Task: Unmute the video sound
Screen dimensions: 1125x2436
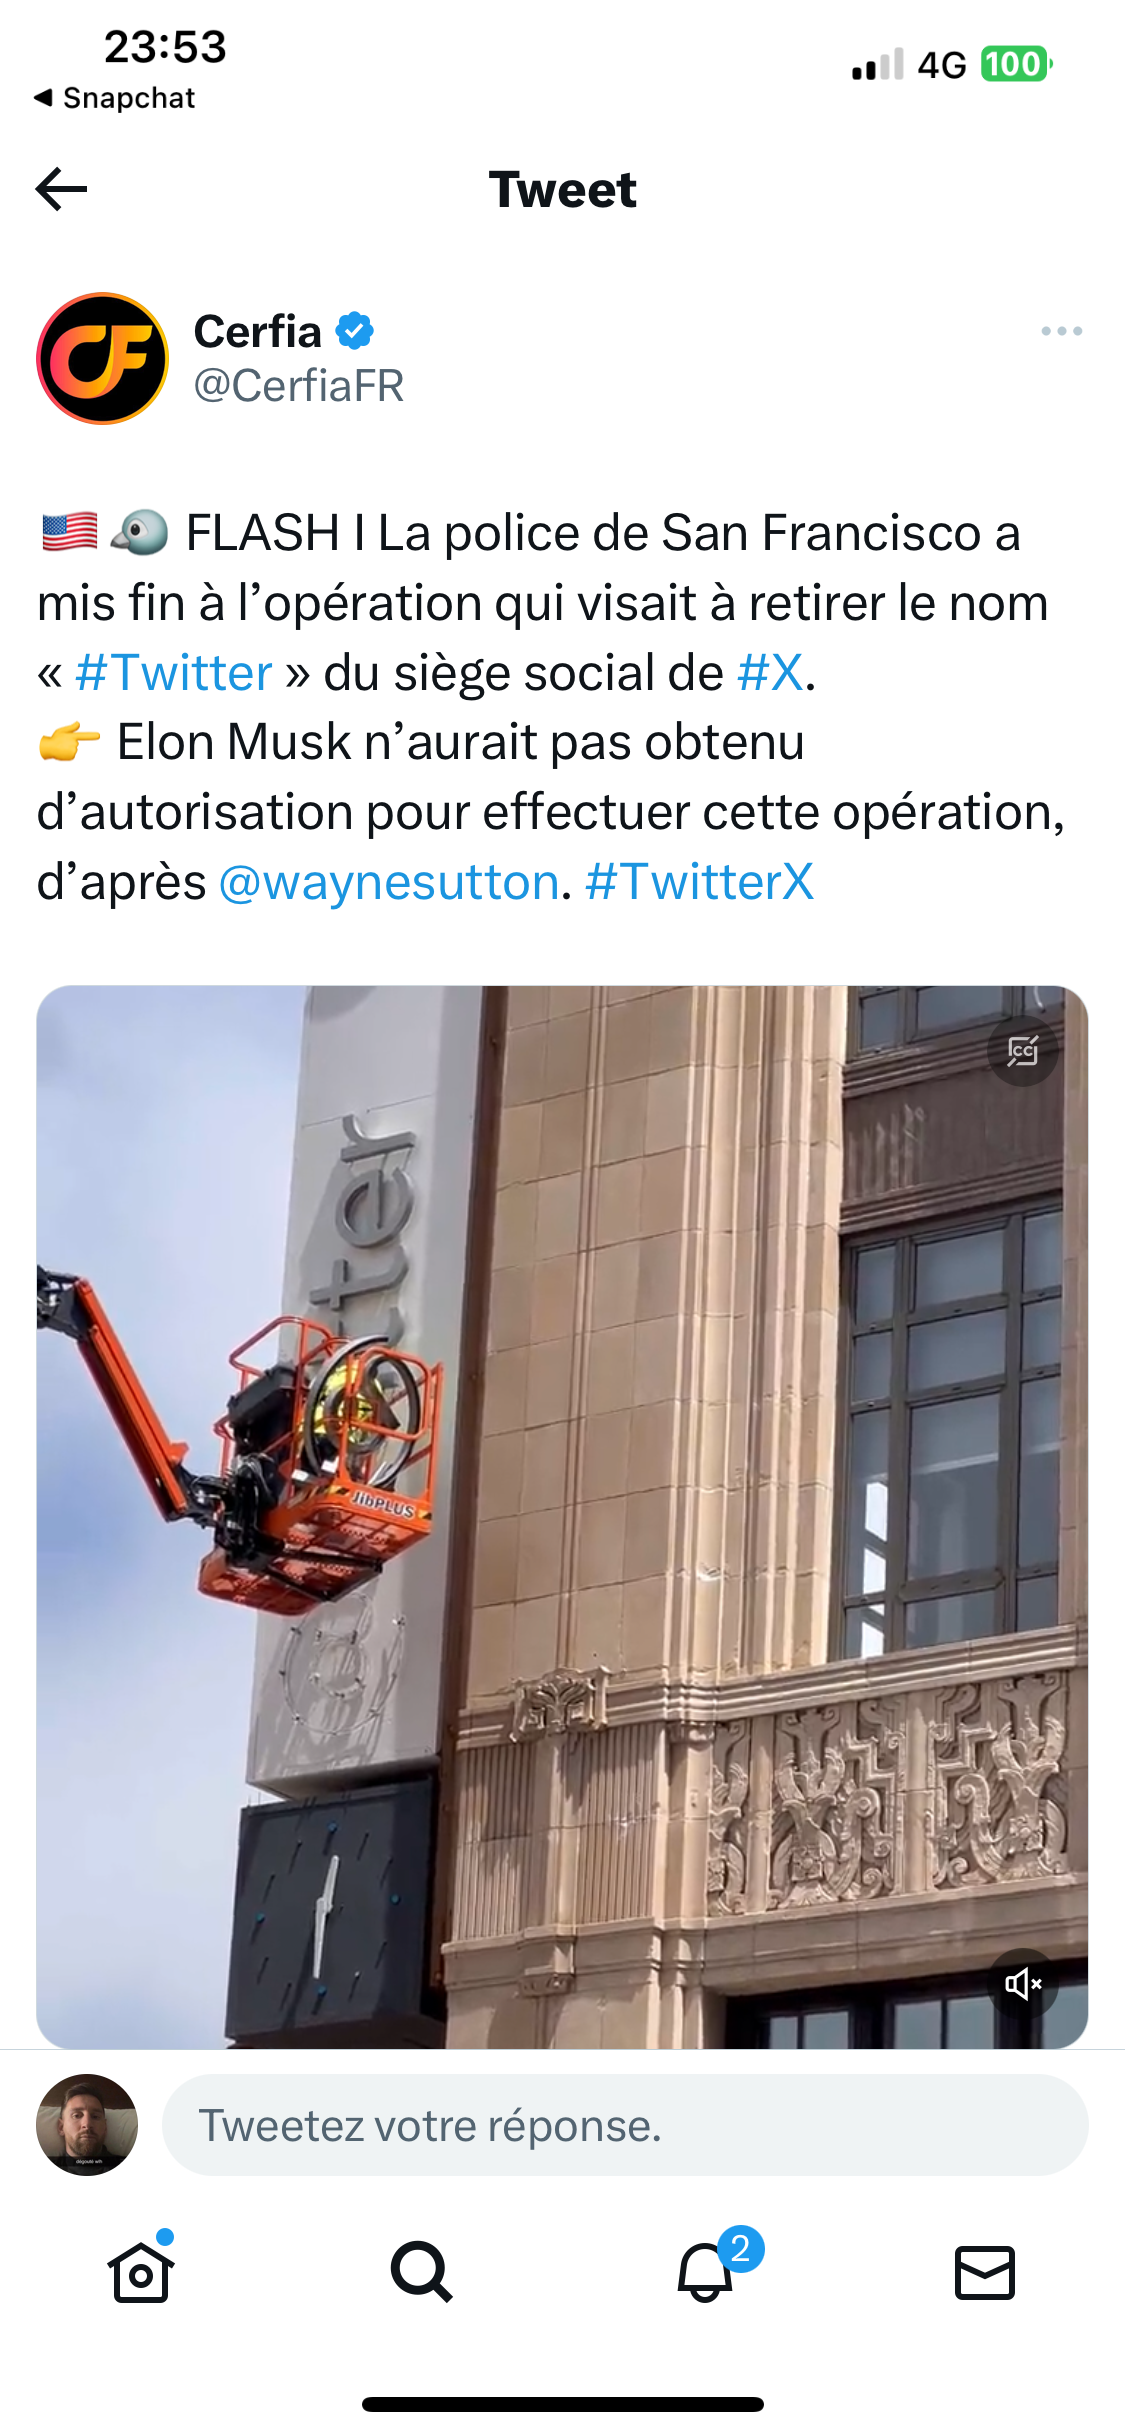Action: pyautogui.click(x=1022, y=1983)
